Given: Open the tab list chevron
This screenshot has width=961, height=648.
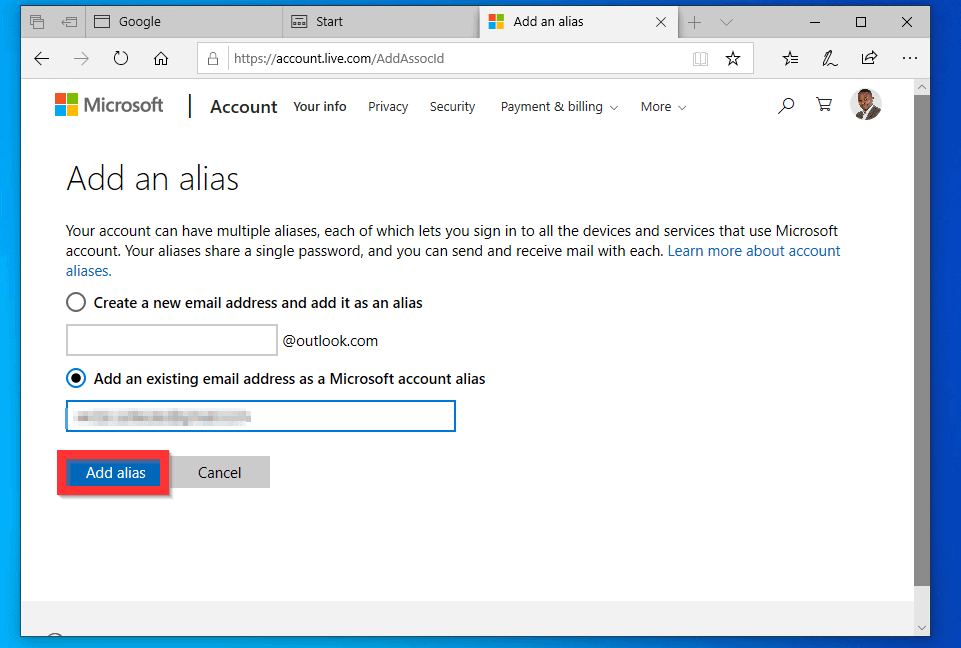Looking at the screenshot, I should pyautogui.click(x=727, y=22).
